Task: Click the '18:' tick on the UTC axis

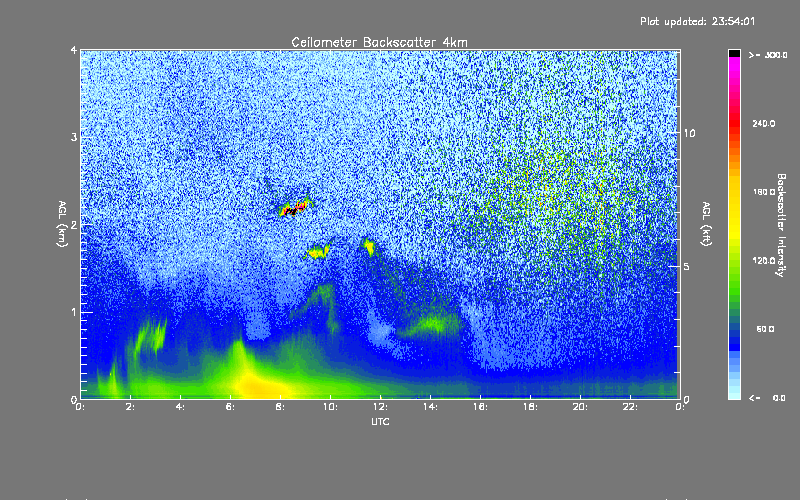Action: pyautogui.click(x=530, y=407)
